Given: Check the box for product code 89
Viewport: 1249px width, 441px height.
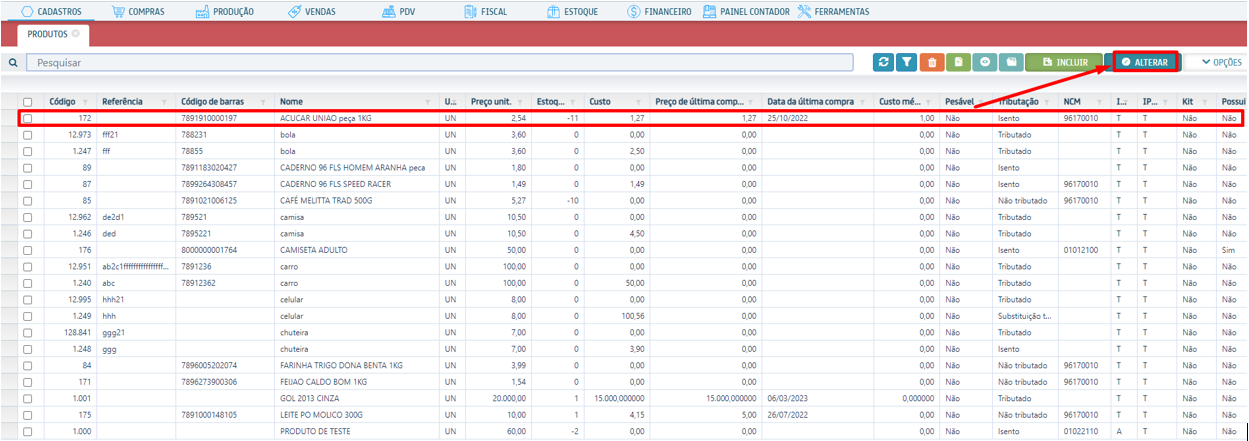Looking at the screenshot, I should (x=28, y=167).
